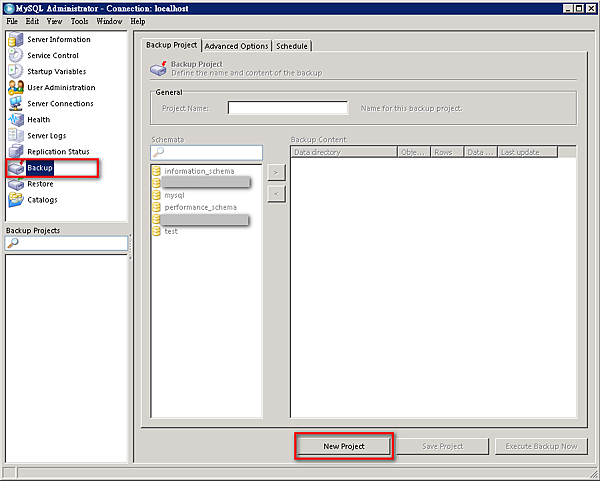Open the Edit menu
The image size is (600, 481).
click(x=33, y=21)
